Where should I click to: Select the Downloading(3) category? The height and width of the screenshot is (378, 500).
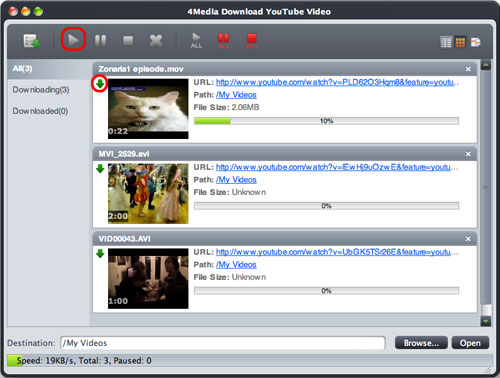49,90
